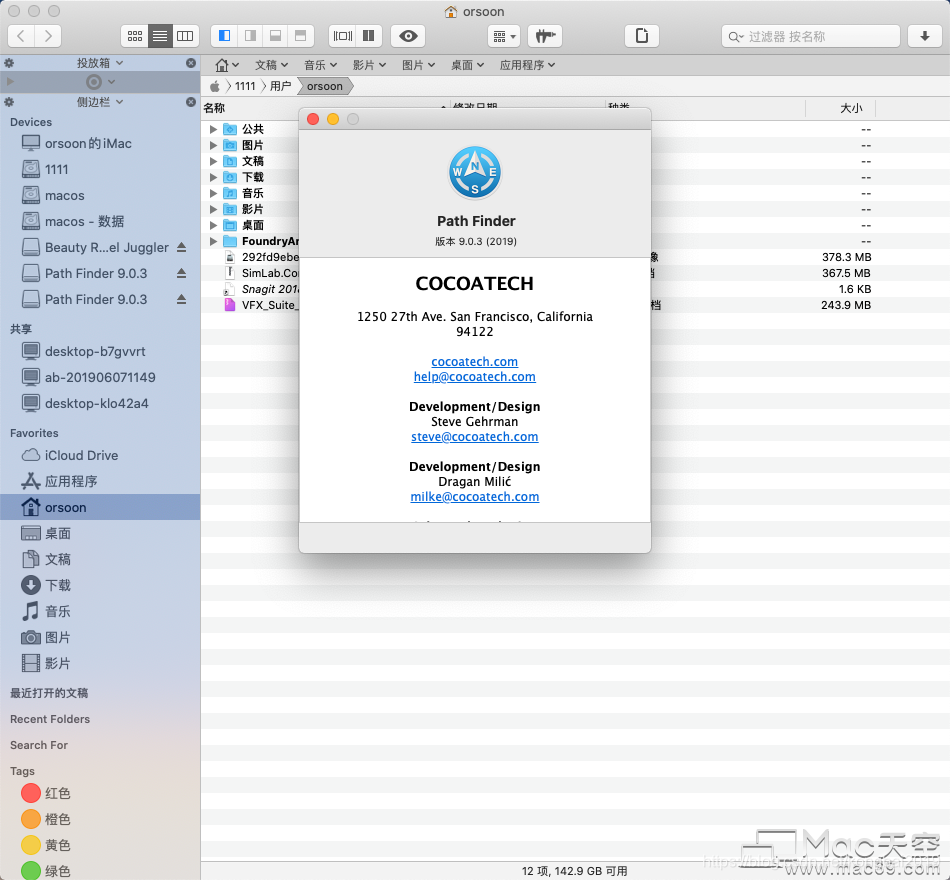Select the 1111 disk in sidebar

click(x=100, y=169)
